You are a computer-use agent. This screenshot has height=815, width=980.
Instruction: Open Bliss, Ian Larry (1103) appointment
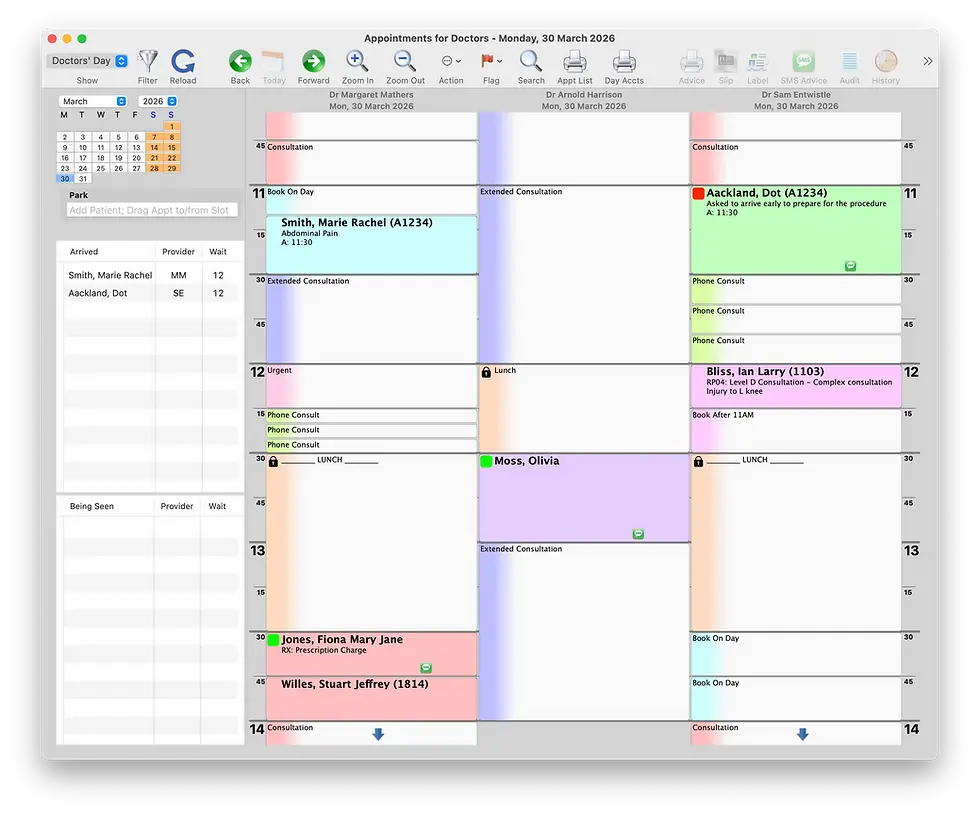(x=796, y=386)
